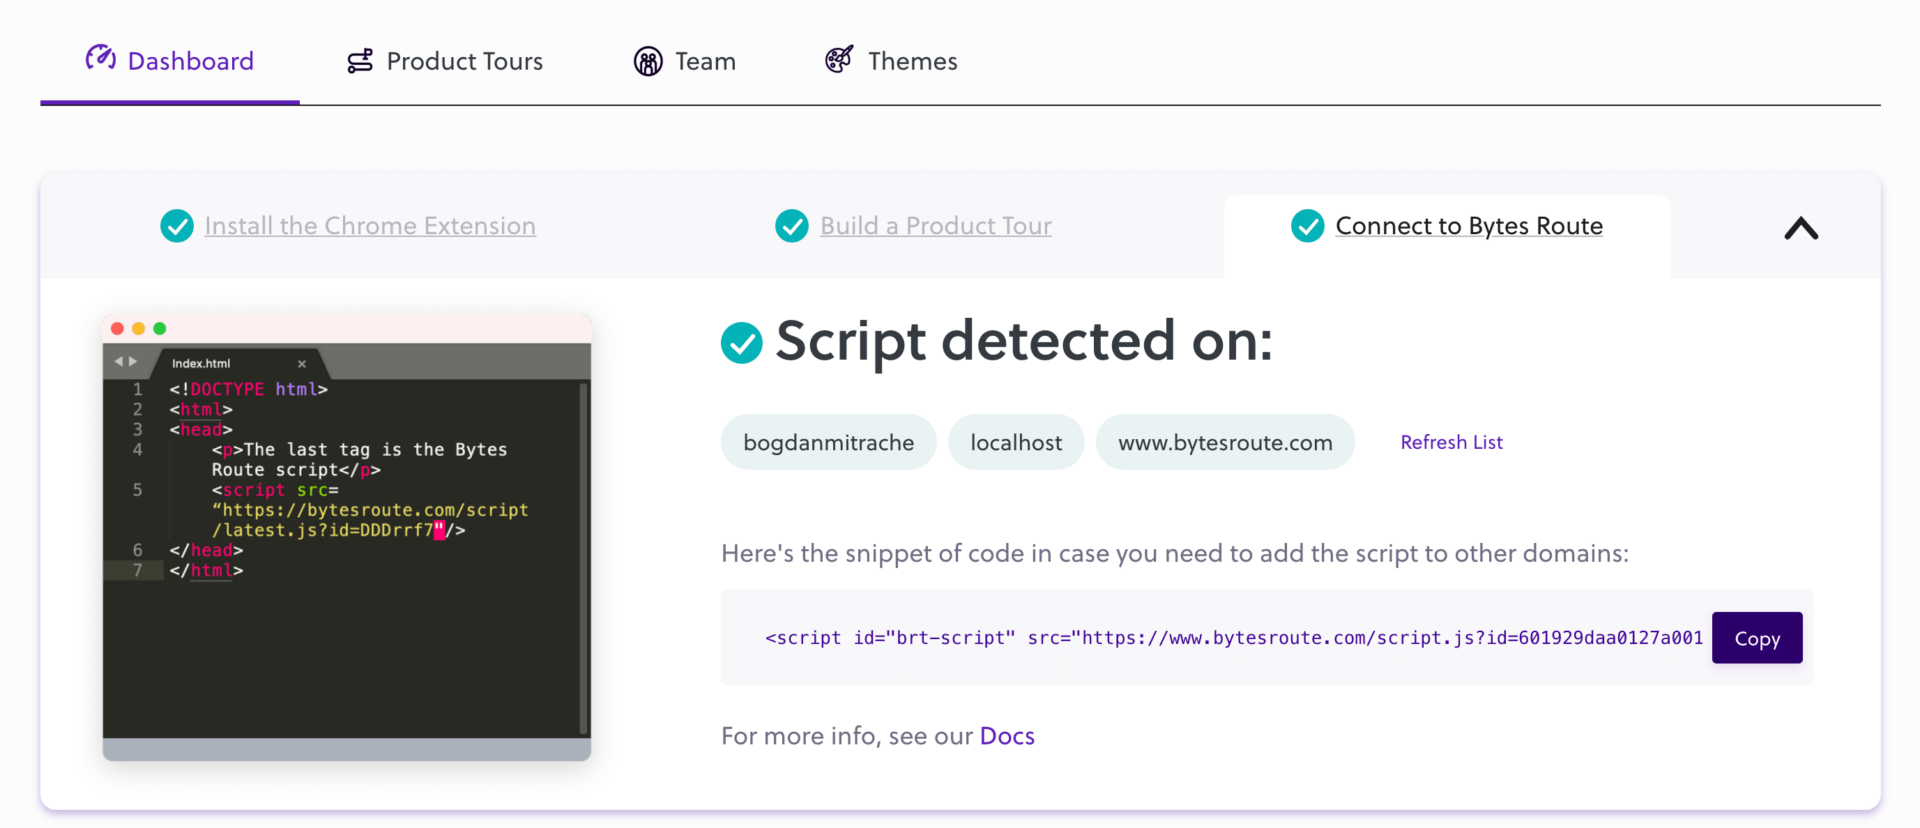1920x828 pixels.
Task: Click the checkmark next to Script detected on
Action: (742, 343)
